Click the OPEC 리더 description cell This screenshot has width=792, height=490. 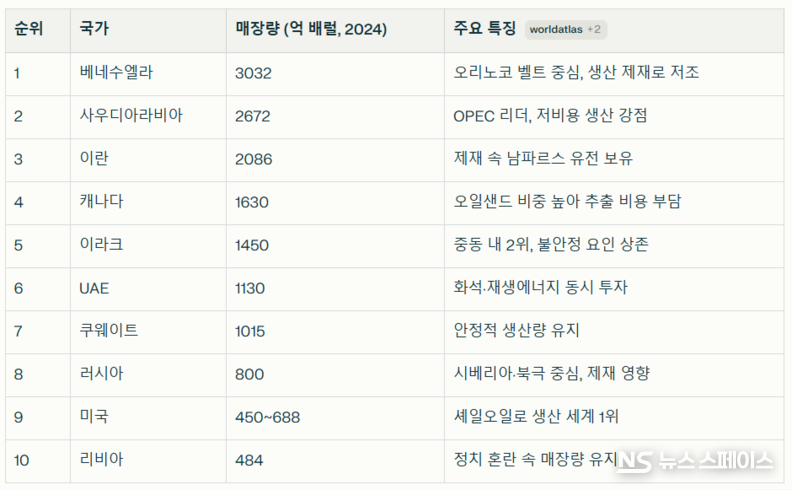(550, 116)
